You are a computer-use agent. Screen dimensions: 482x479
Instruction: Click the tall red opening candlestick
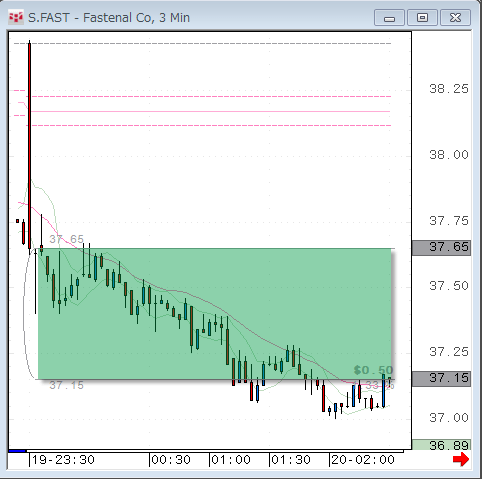coord(30,146)
